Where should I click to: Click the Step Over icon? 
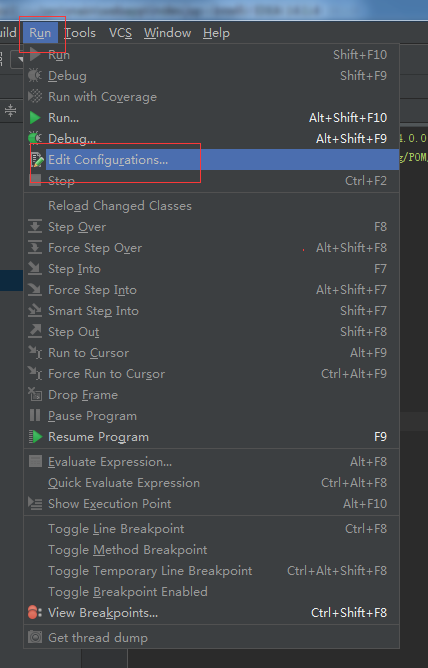(35, 227)
